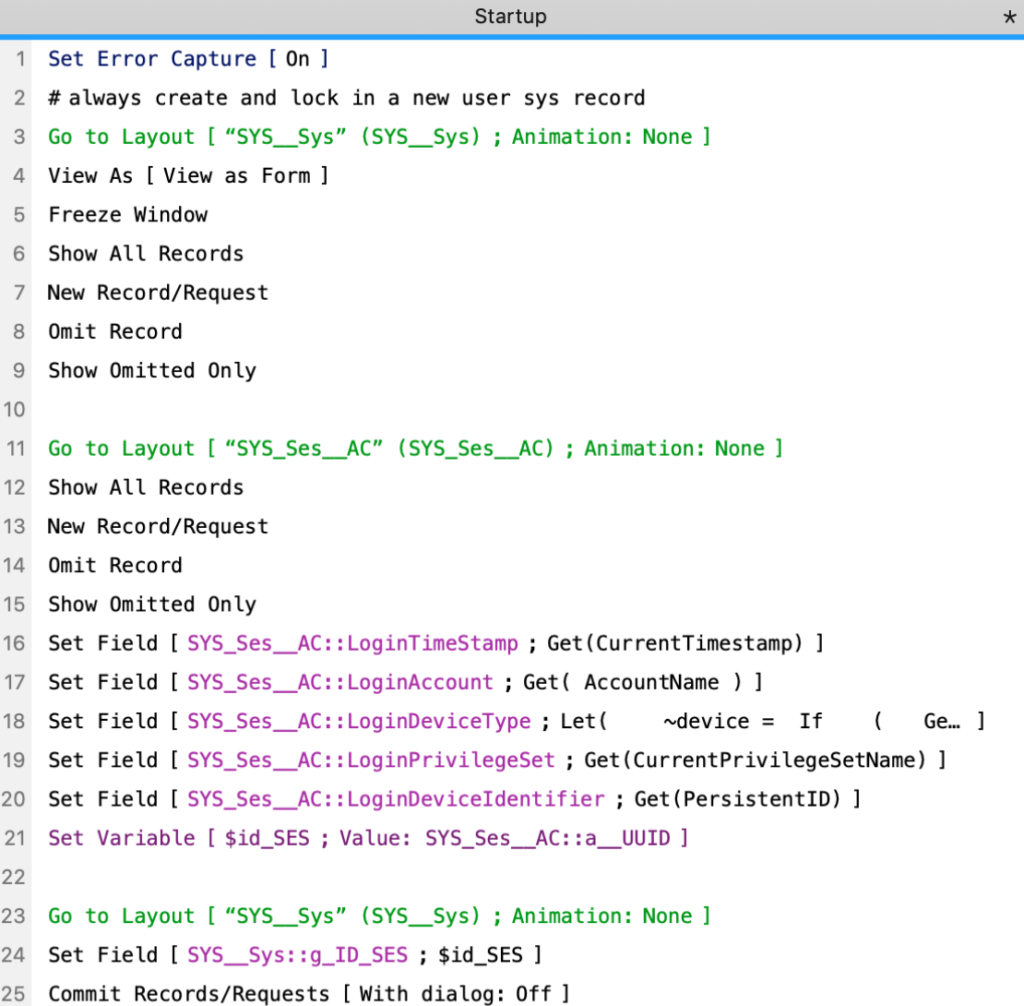
Task: Select the View As Form step
Action: pyautogui.click(x=188, y=176)
